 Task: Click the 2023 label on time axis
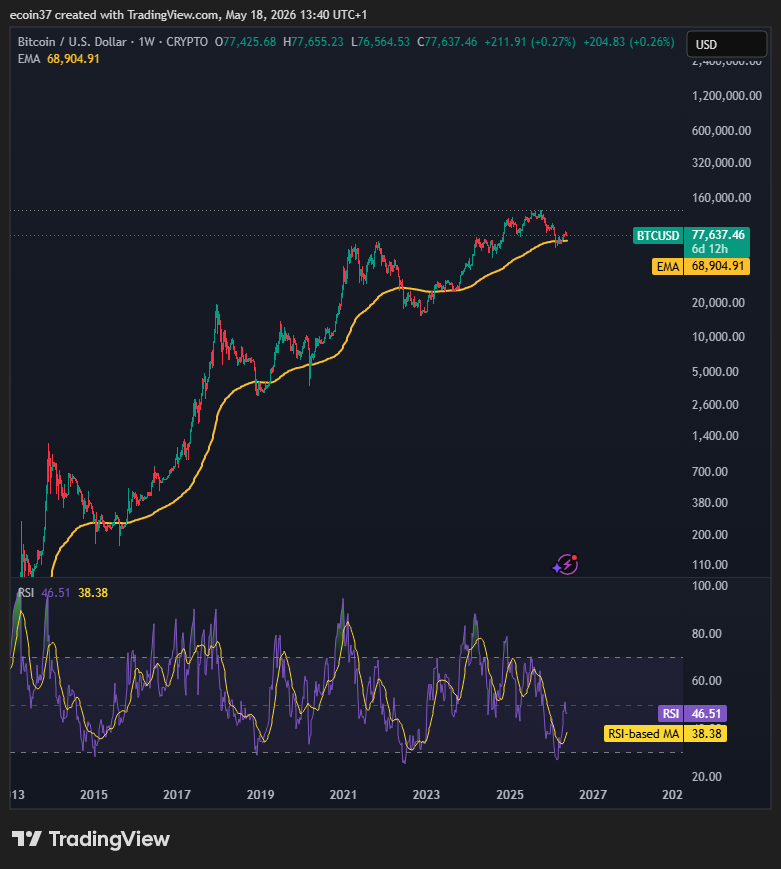pyautogui.click(x=426, y=794)
